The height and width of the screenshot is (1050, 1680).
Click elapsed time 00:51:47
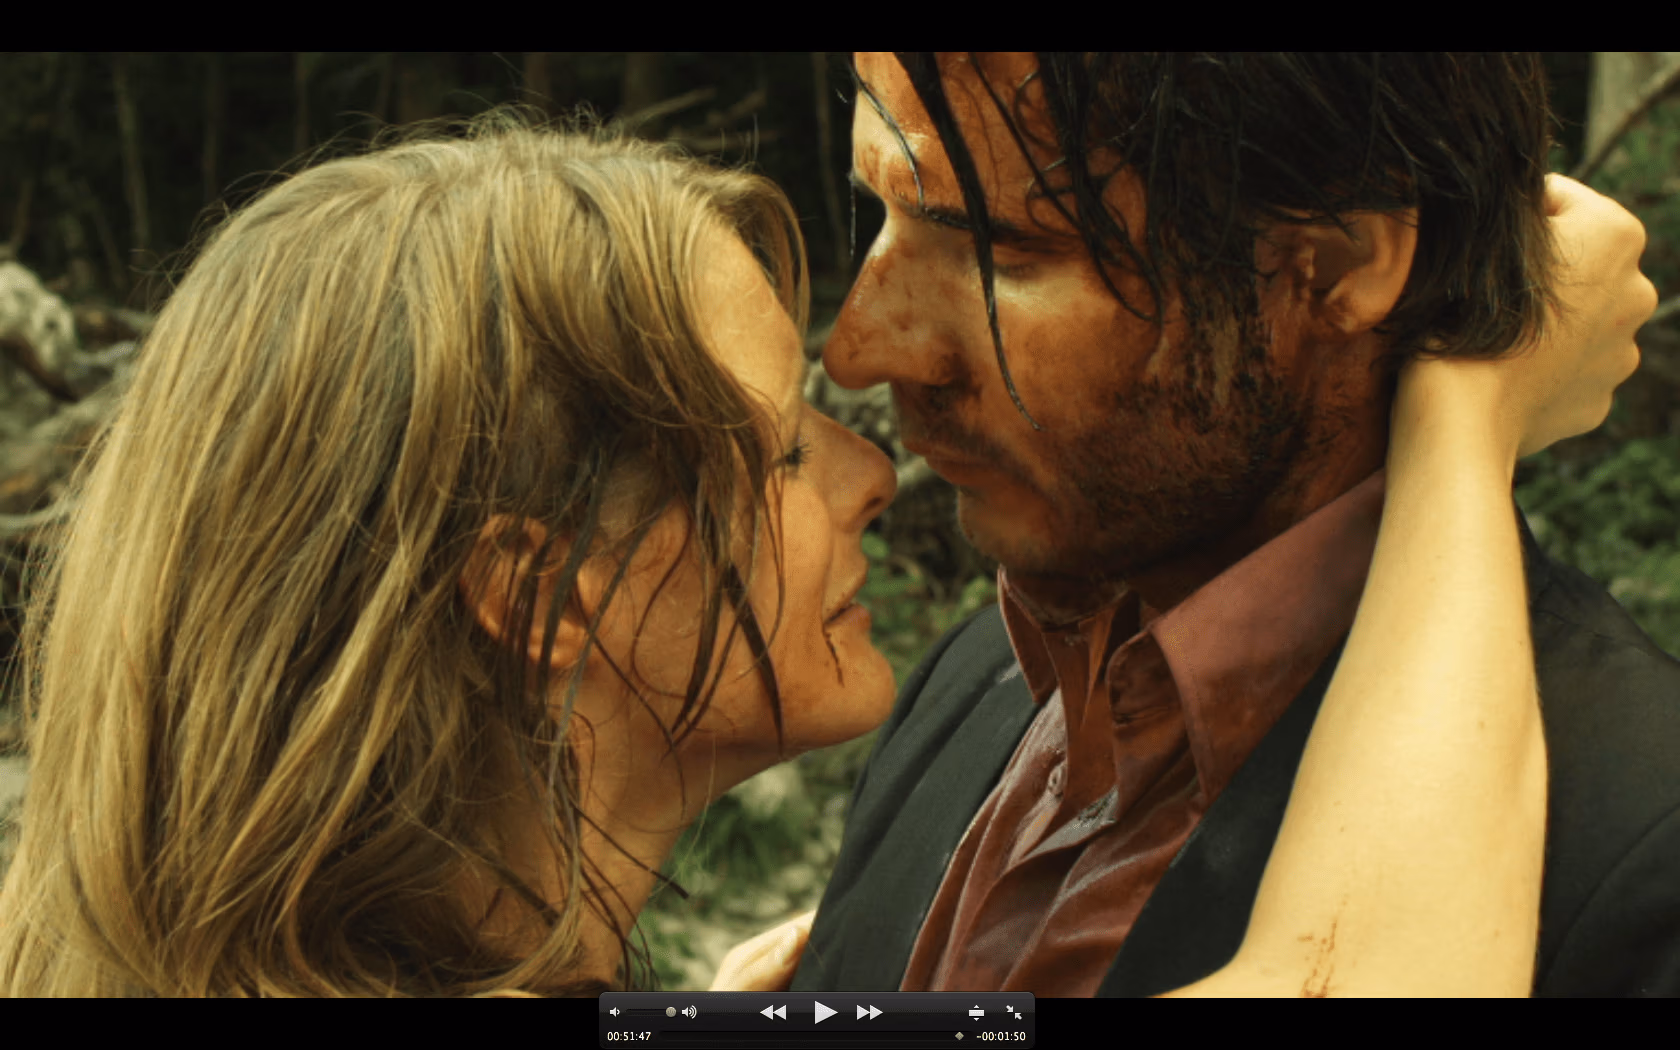point(629,1036)
